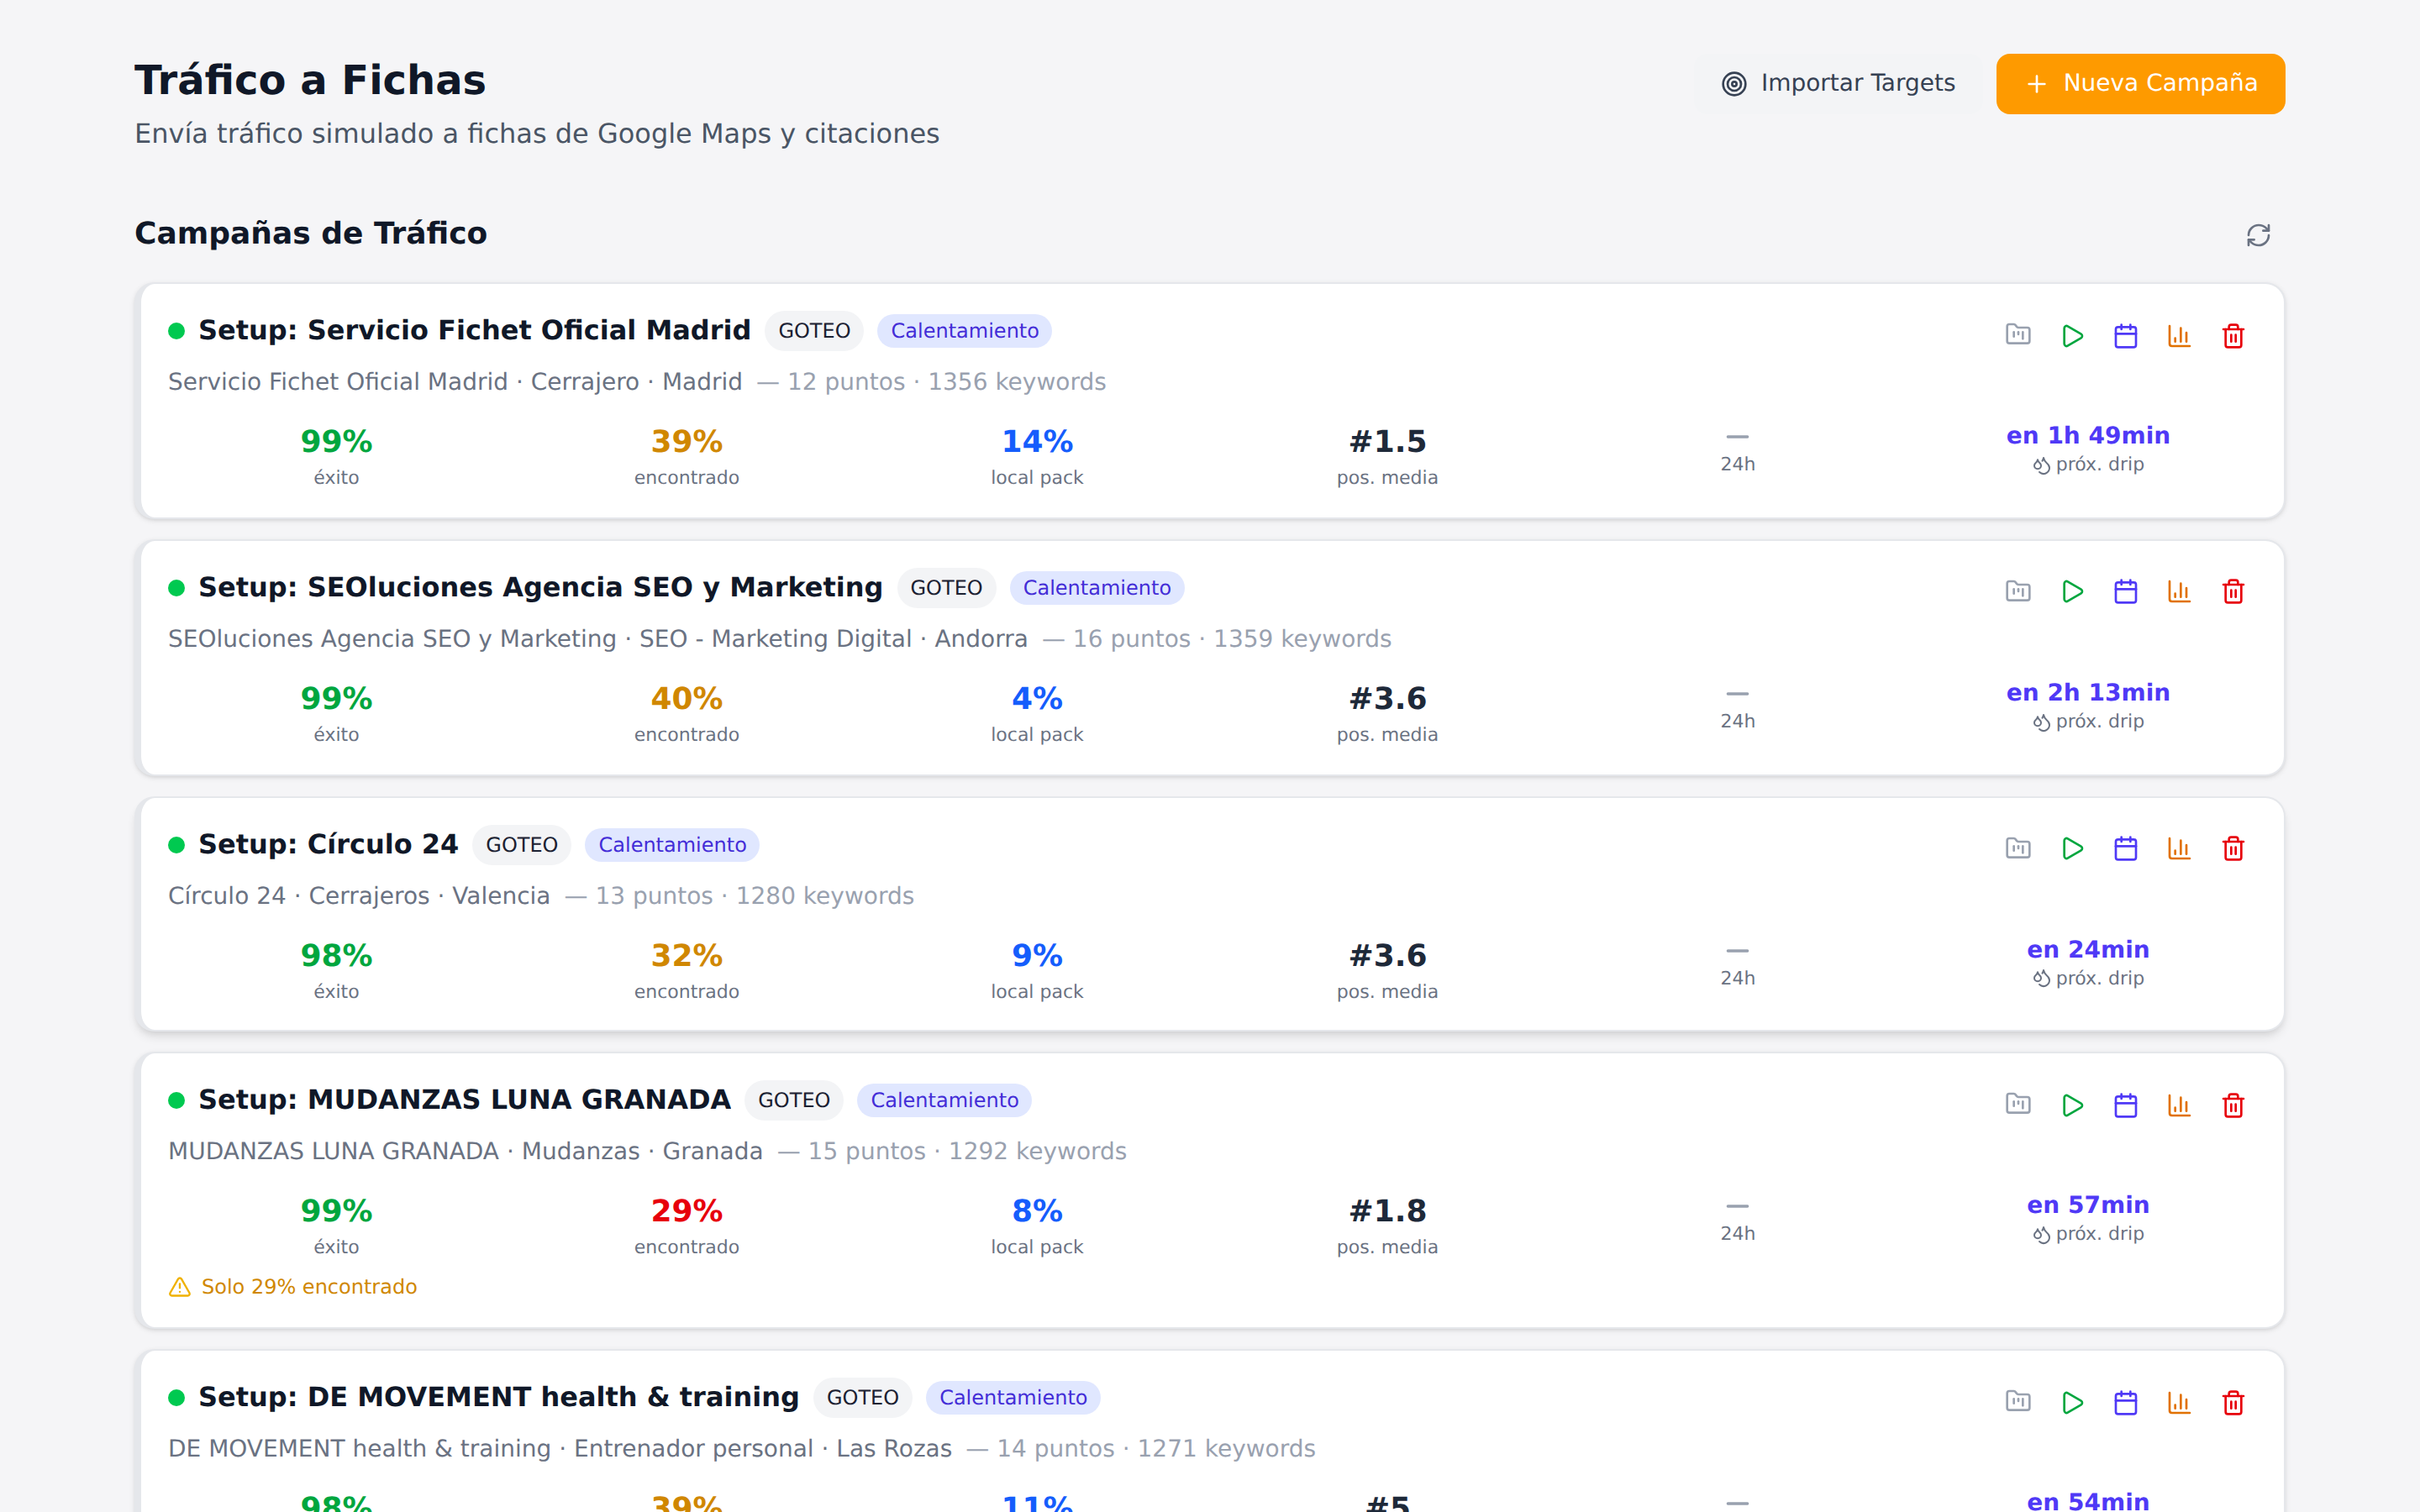The height and width of the screenshot is (1512, 2420).
Task: Remove the Círculo 24 campaign with trash icon
Action: (2233, 848)
